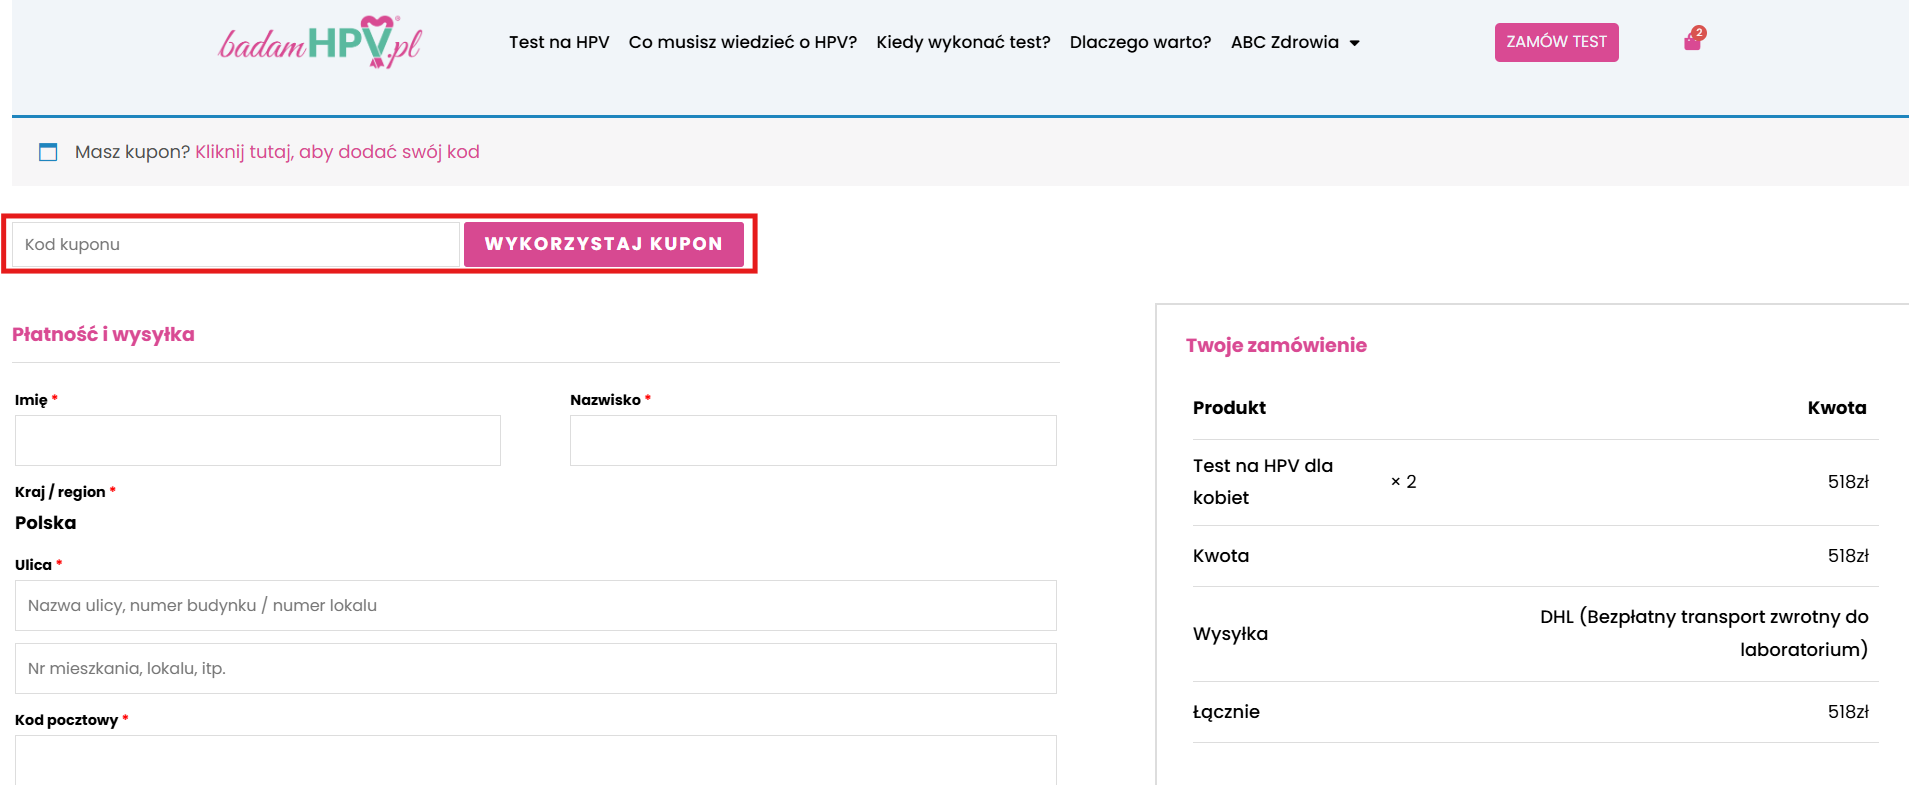The width and height of the screenshot is (1909, 785).
Task: Click into the Imię text field
Action: tap(257, 440)
